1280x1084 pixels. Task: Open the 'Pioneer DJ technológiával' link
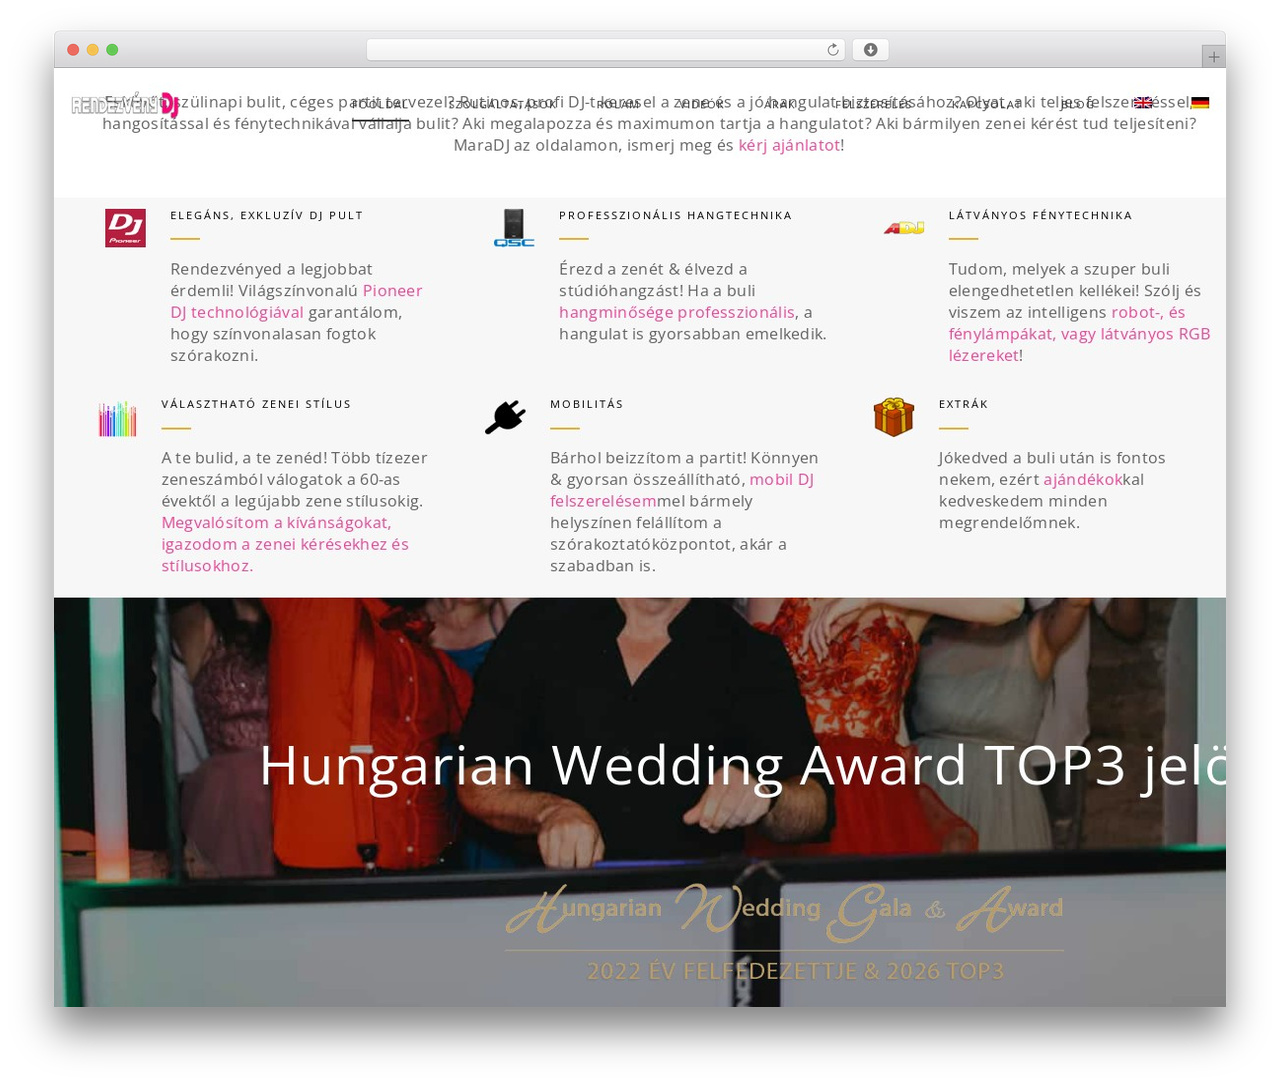click(296, 301)
